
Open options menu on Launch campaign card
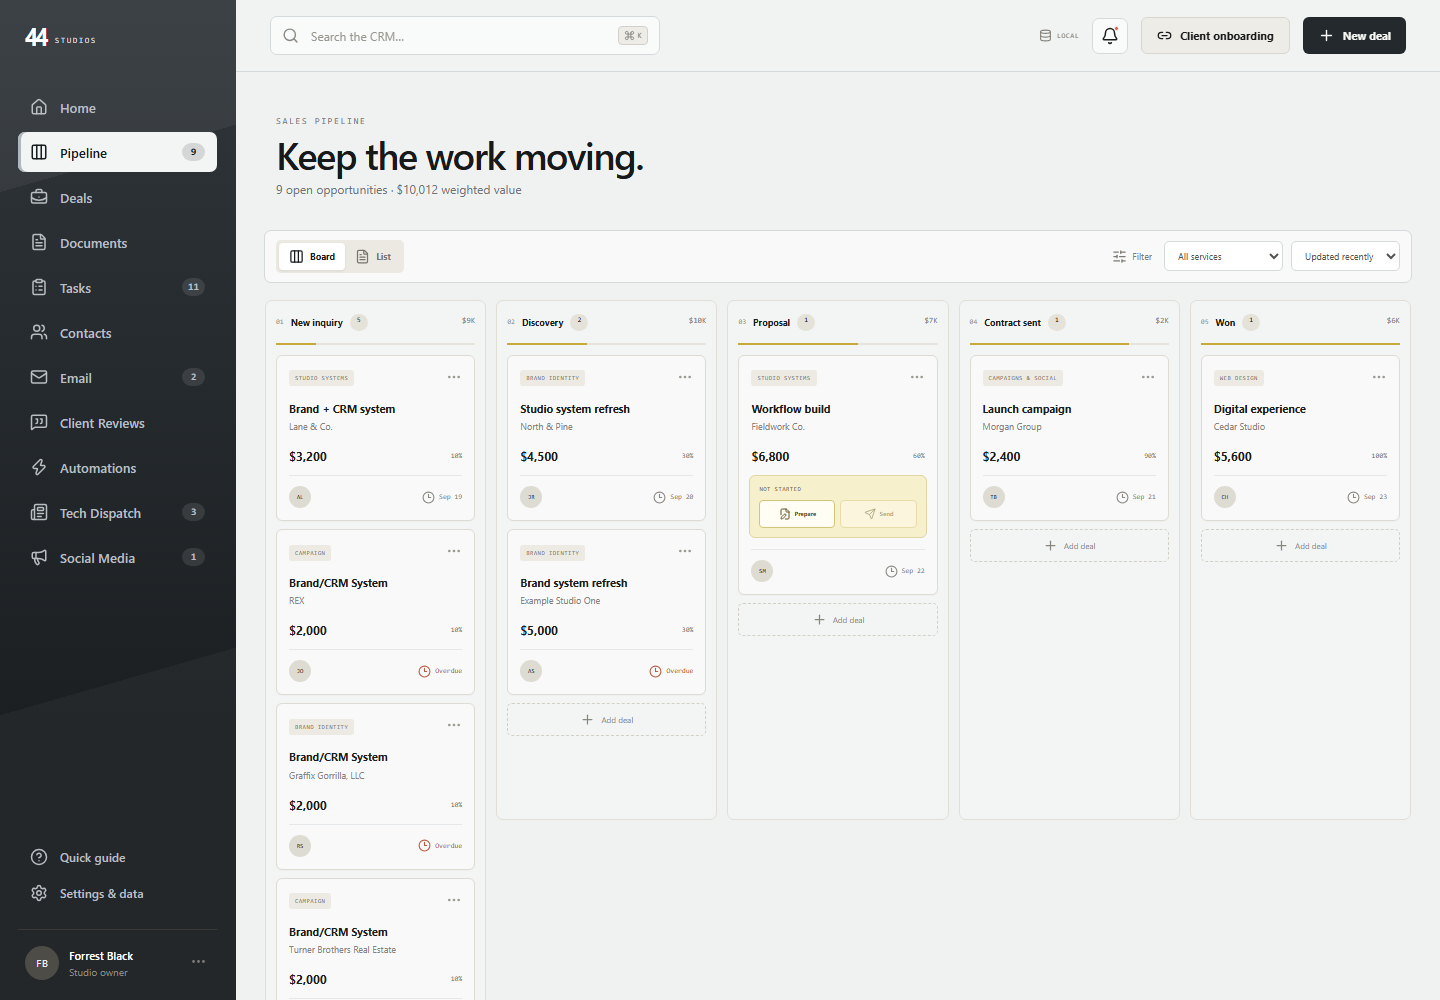(x=1148, y=377)
